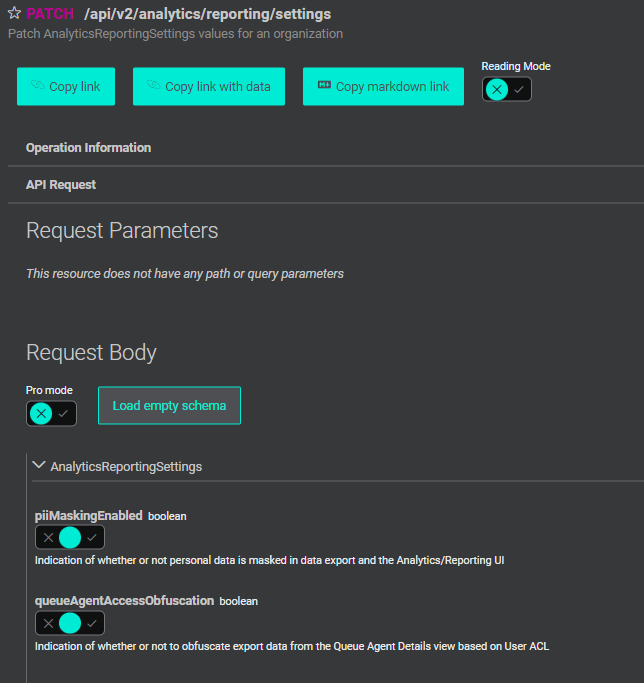Toggle the Reading Mode switch
This screenshot has width=644, height=683.
click(x=506, y=89)
